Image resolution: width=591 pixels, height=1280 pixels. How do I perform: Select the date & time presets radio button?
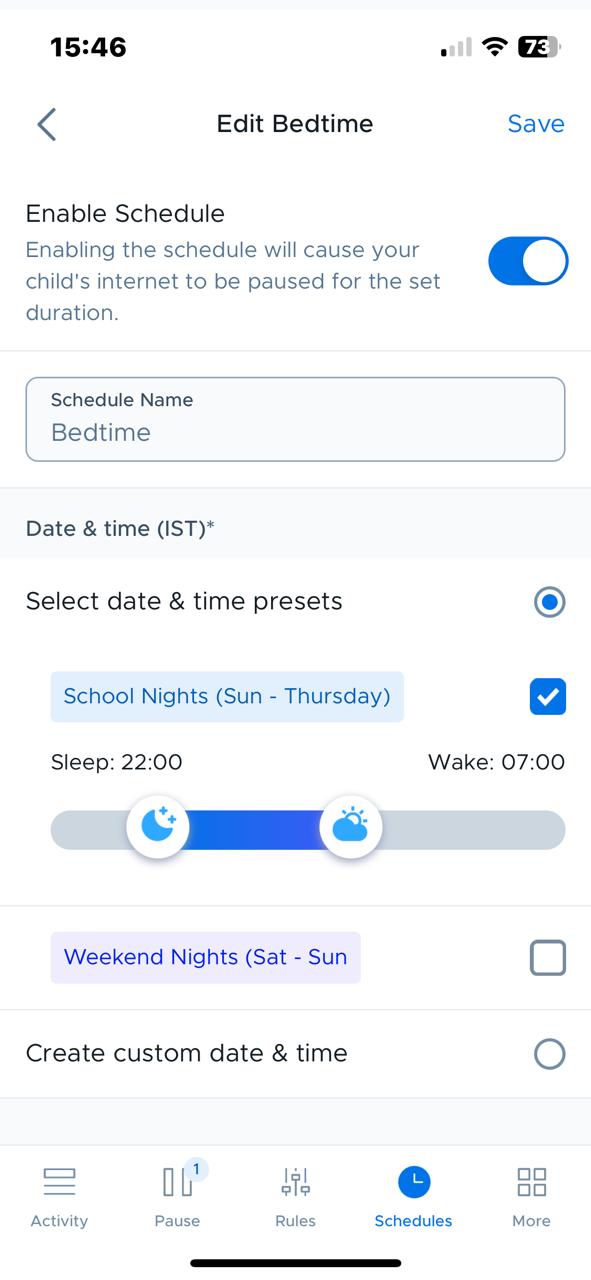point(549,602)
